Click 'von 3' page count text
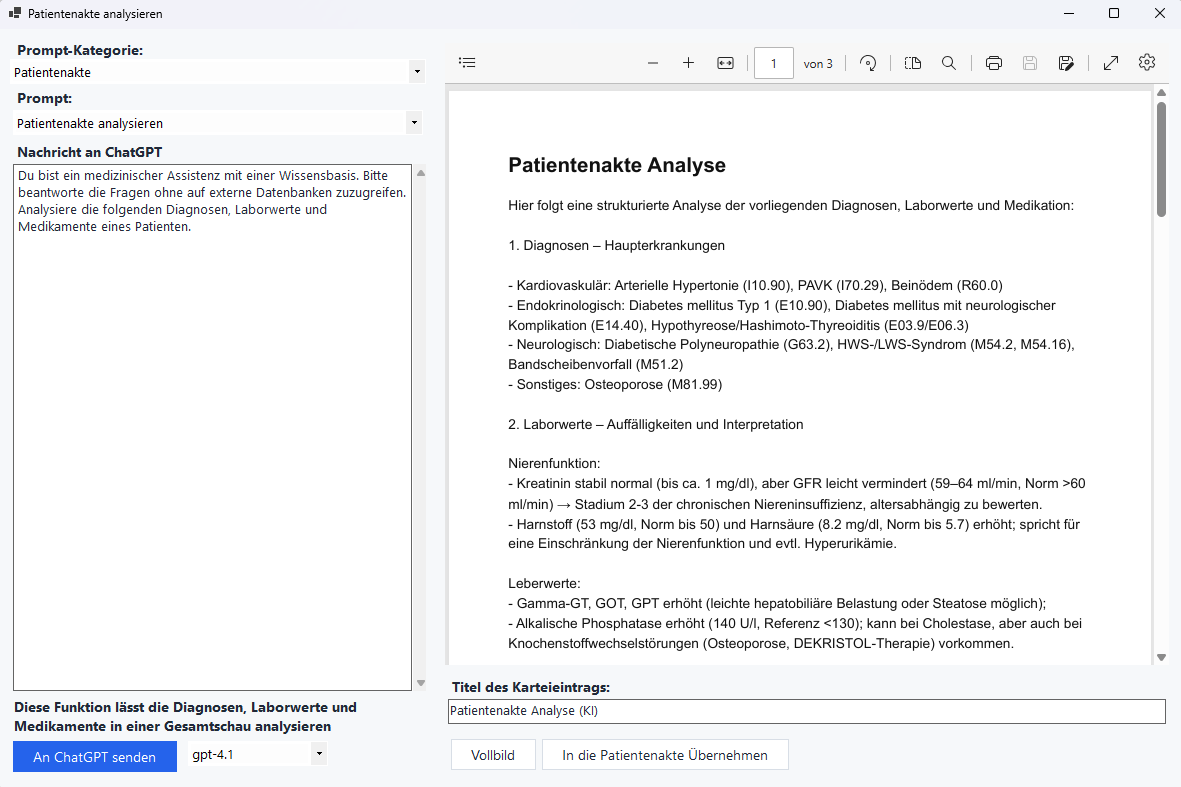 [x=818, y=64]
